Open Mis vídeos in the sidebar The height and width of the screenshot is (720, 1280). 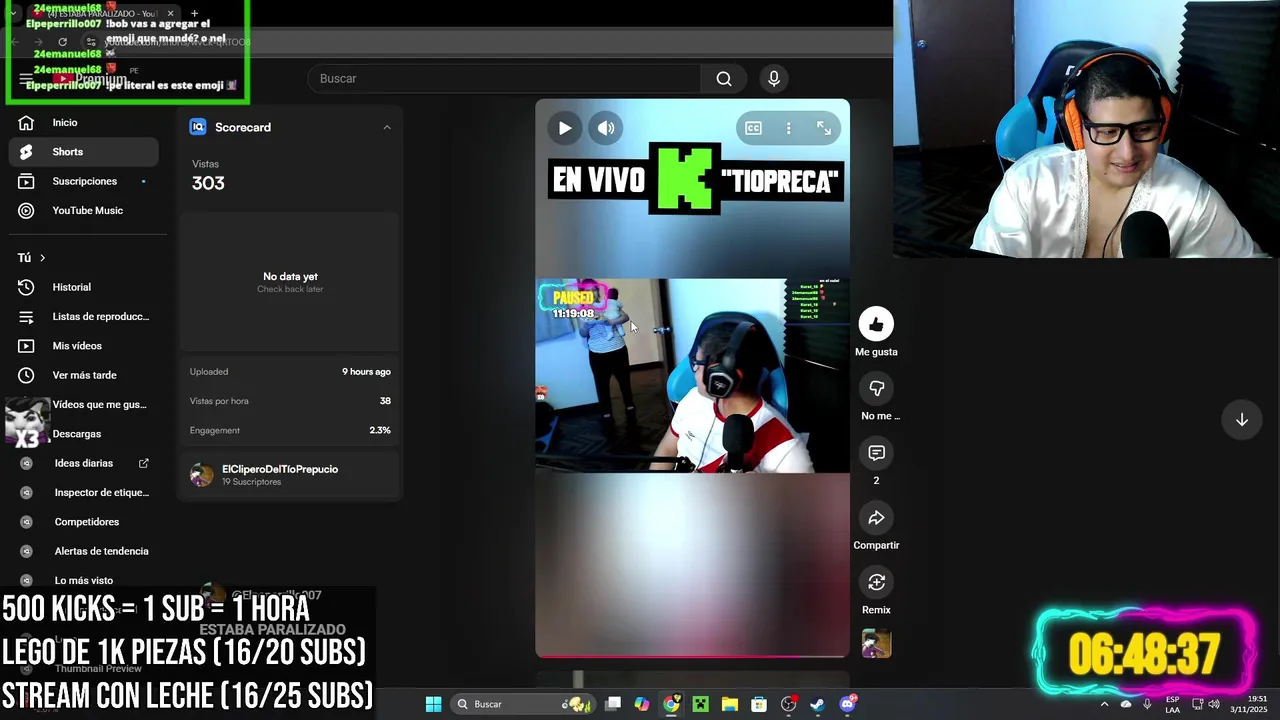[x=84, y=346]
